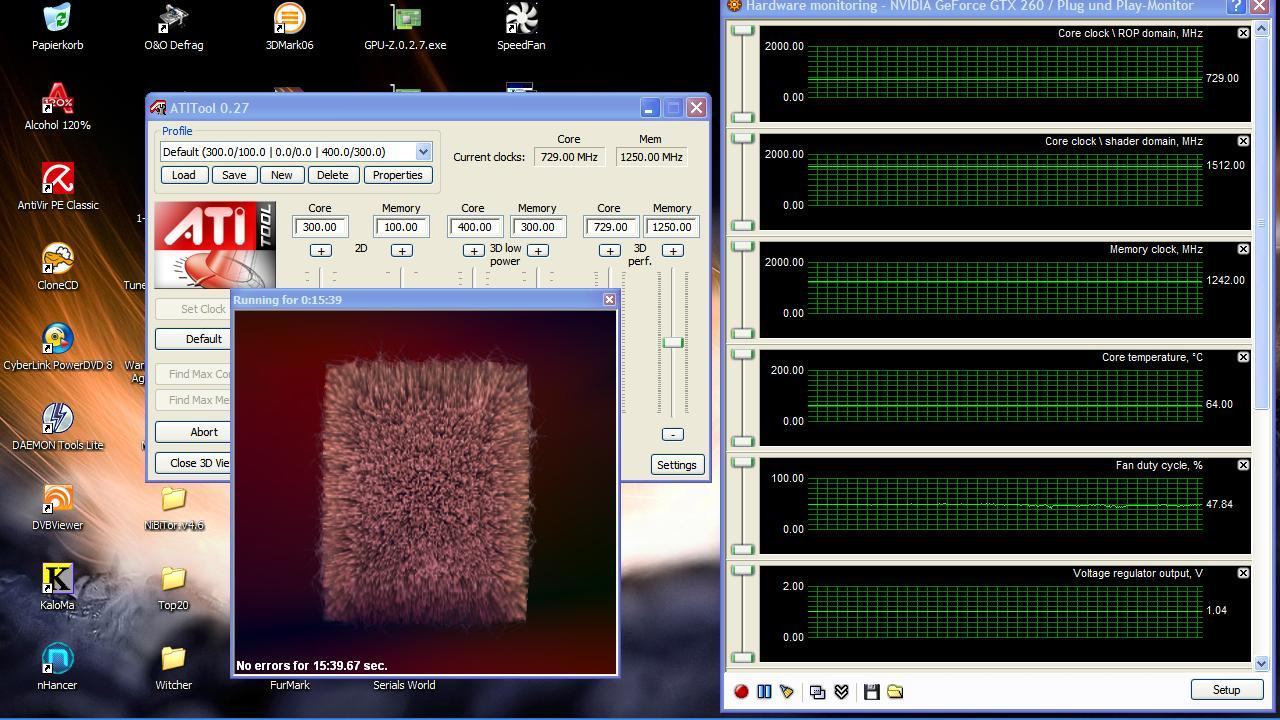
Task: Open KaloMa desktop icon
Action: point(57,587)
